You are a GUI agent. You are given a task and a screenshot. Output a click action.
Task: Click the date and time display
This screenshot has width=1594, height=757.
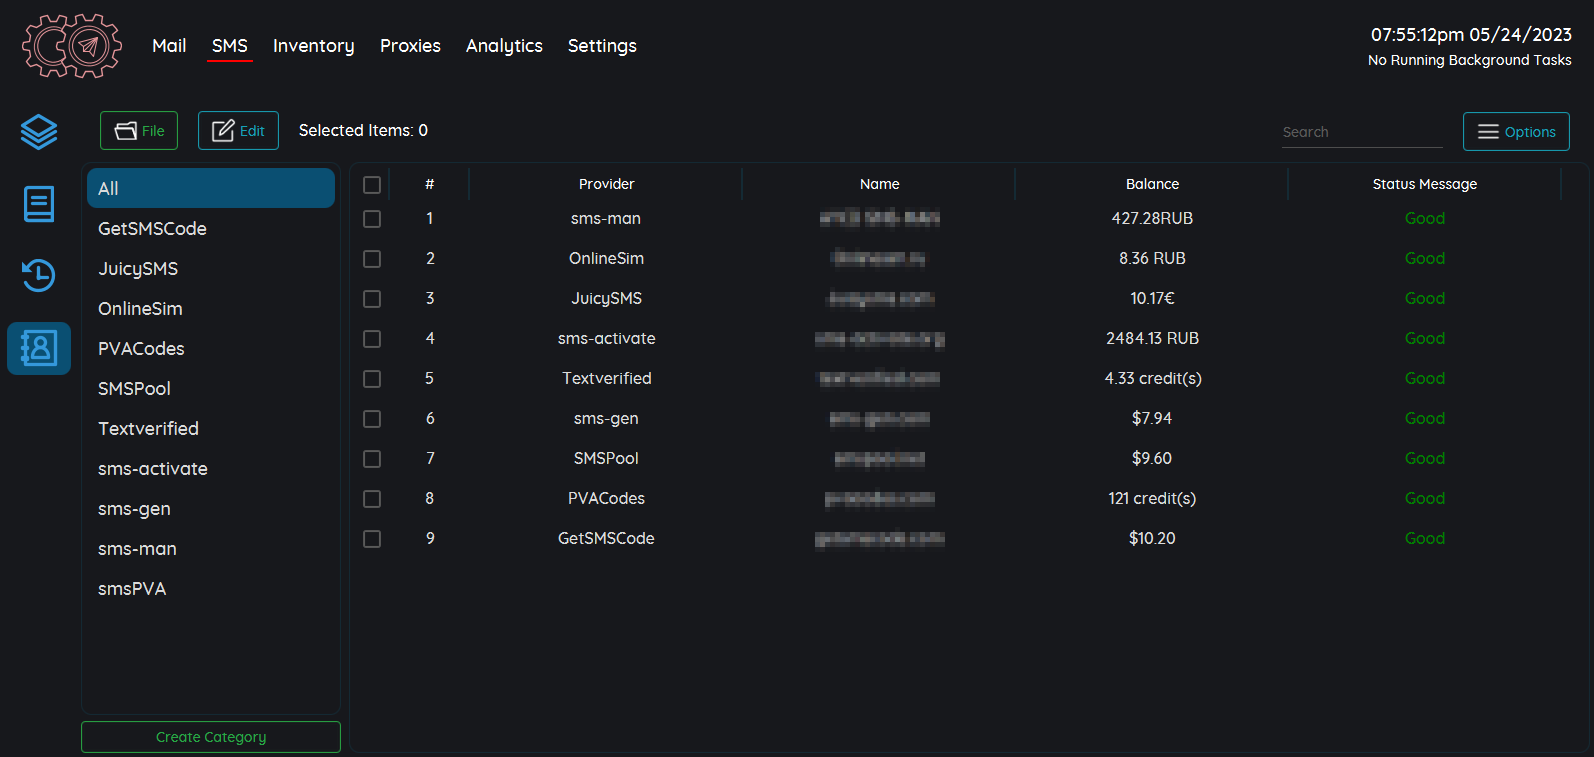click(1471, 35)
